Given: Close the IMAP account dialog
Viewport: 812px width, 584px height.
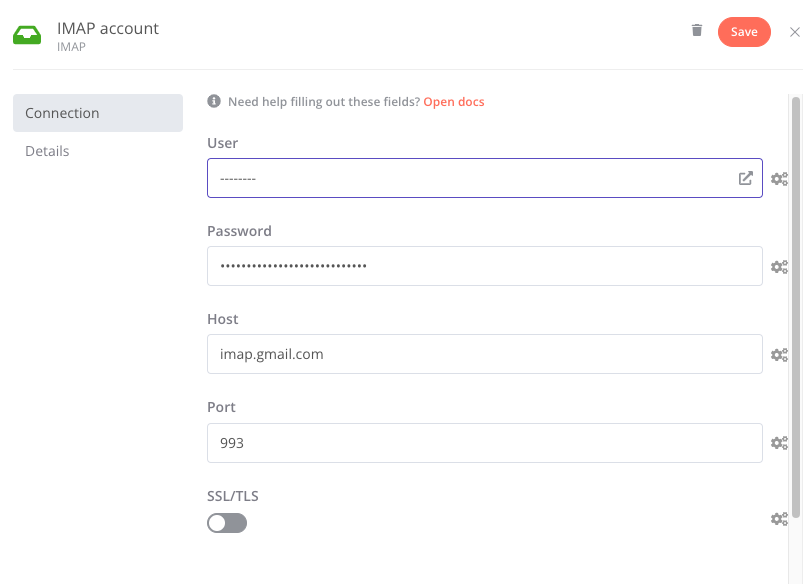Looking at the screenshot, I should [794, 32].
